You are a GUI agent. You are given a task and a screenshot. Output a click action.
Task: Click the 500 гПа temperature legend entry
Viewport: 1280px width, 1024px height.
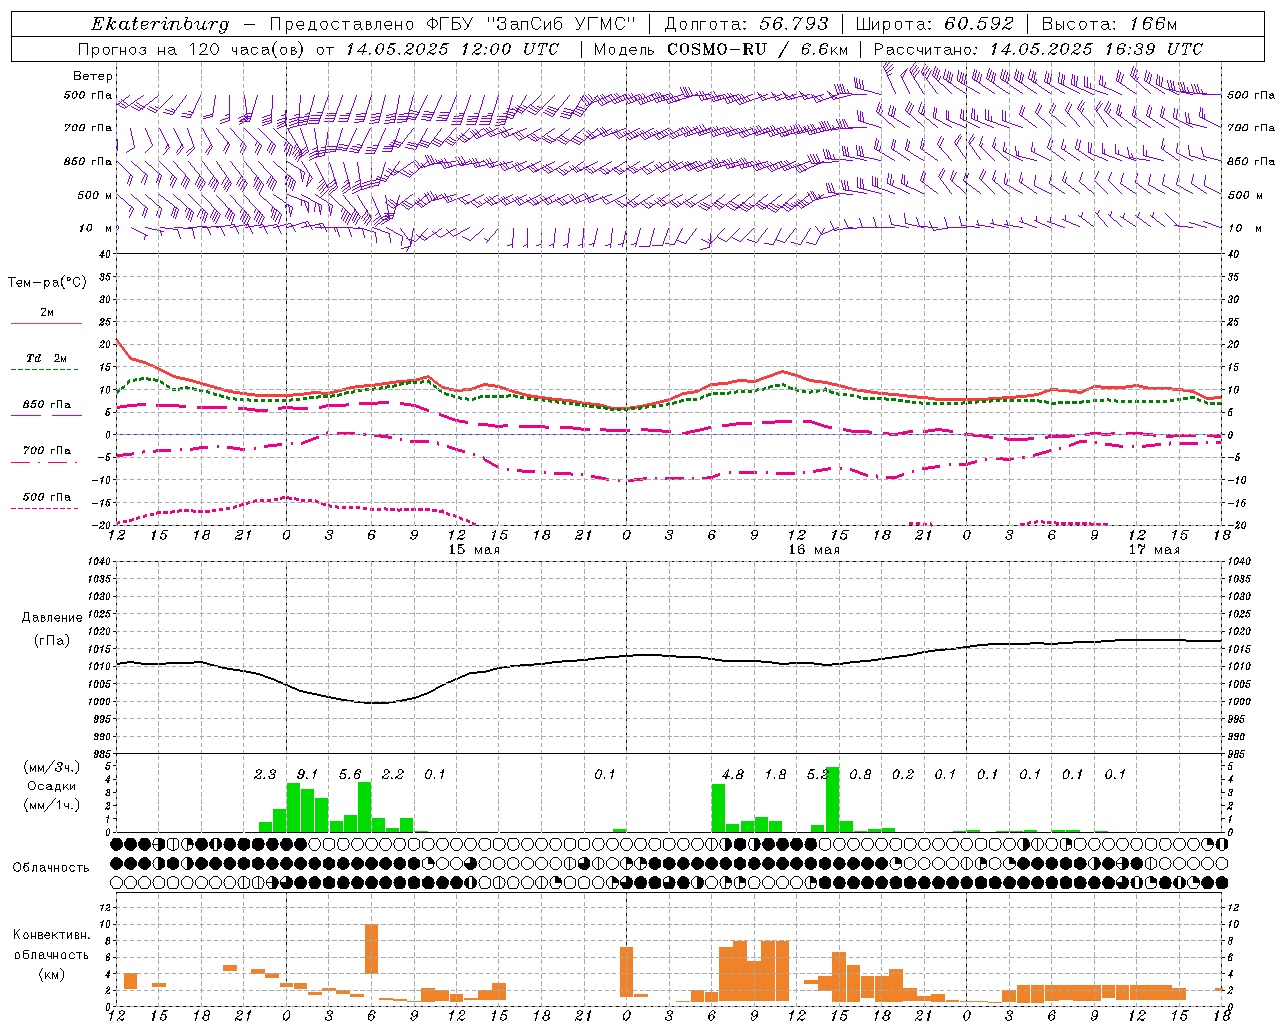click(x=47, y=497)
